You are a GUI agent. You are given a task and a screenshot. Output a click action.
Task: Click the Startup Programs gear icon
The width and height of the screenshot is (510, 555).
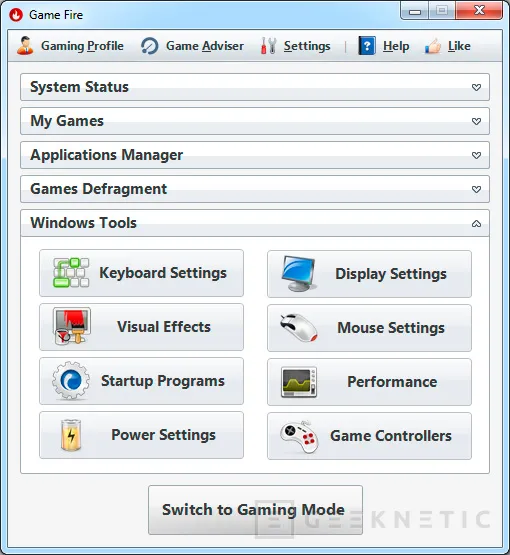(x=71, y=381)
